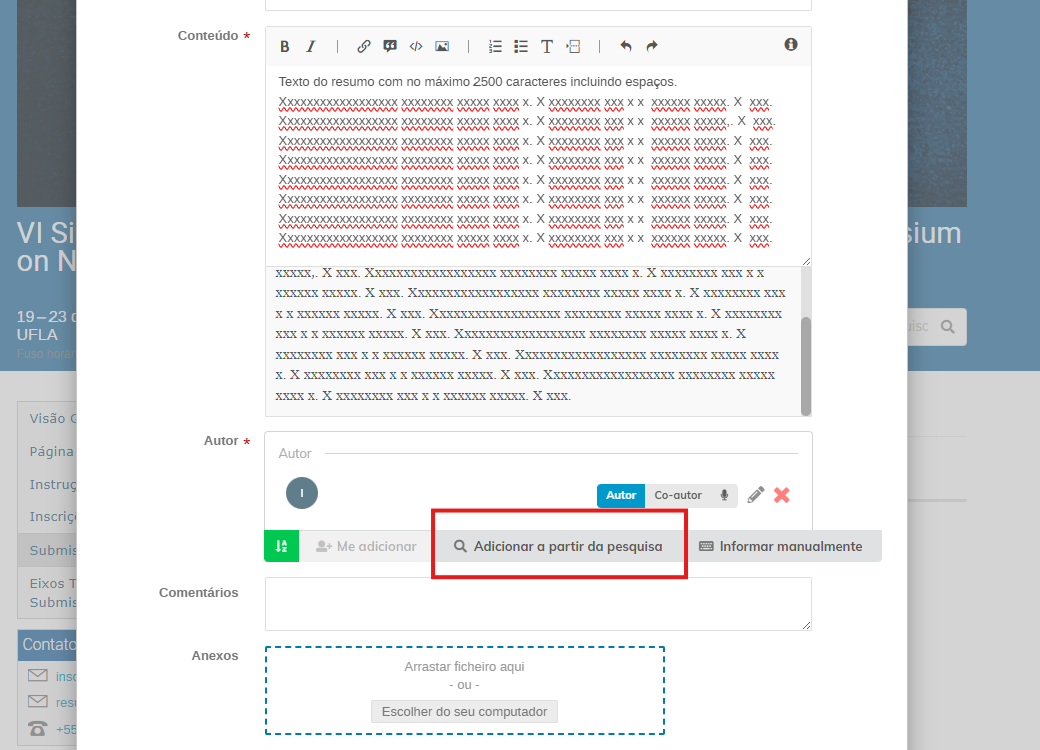Open heading text style tool
1040x750 pixels.
(x=547, y=46)
